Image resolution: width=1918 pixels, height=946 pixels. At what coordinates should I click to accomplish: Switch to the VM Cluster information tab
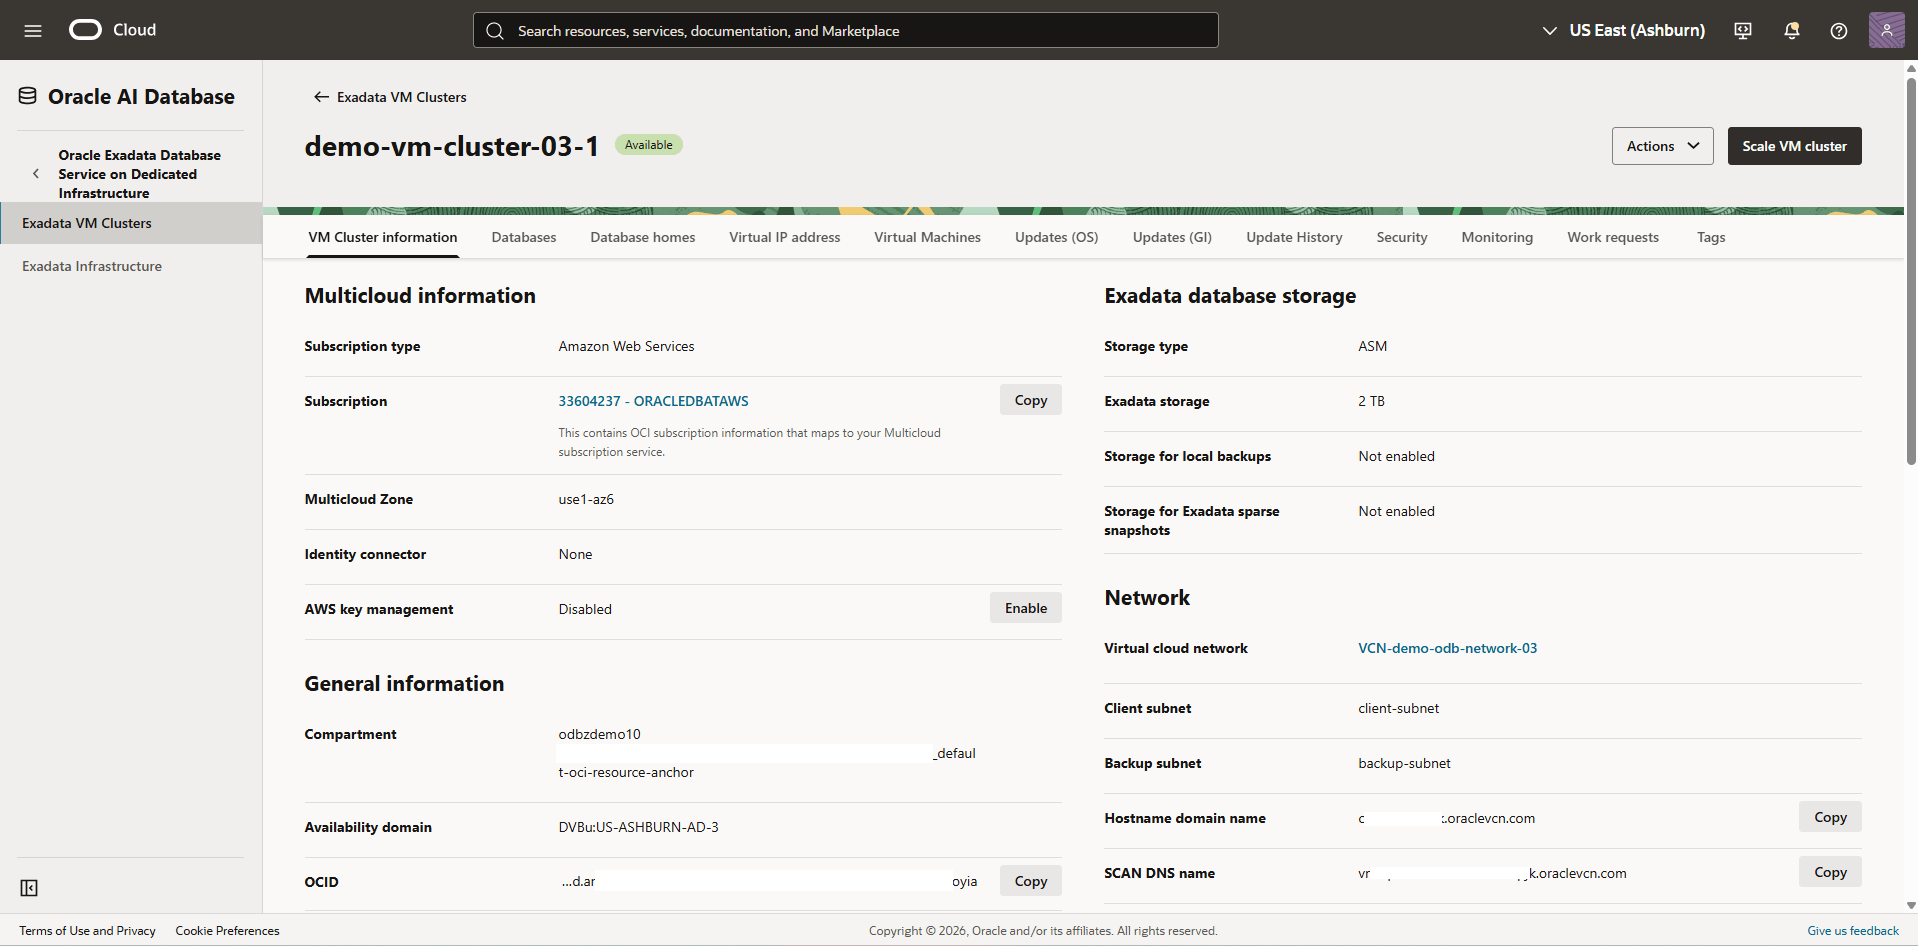pyautogui.click(x=383, y=237)
